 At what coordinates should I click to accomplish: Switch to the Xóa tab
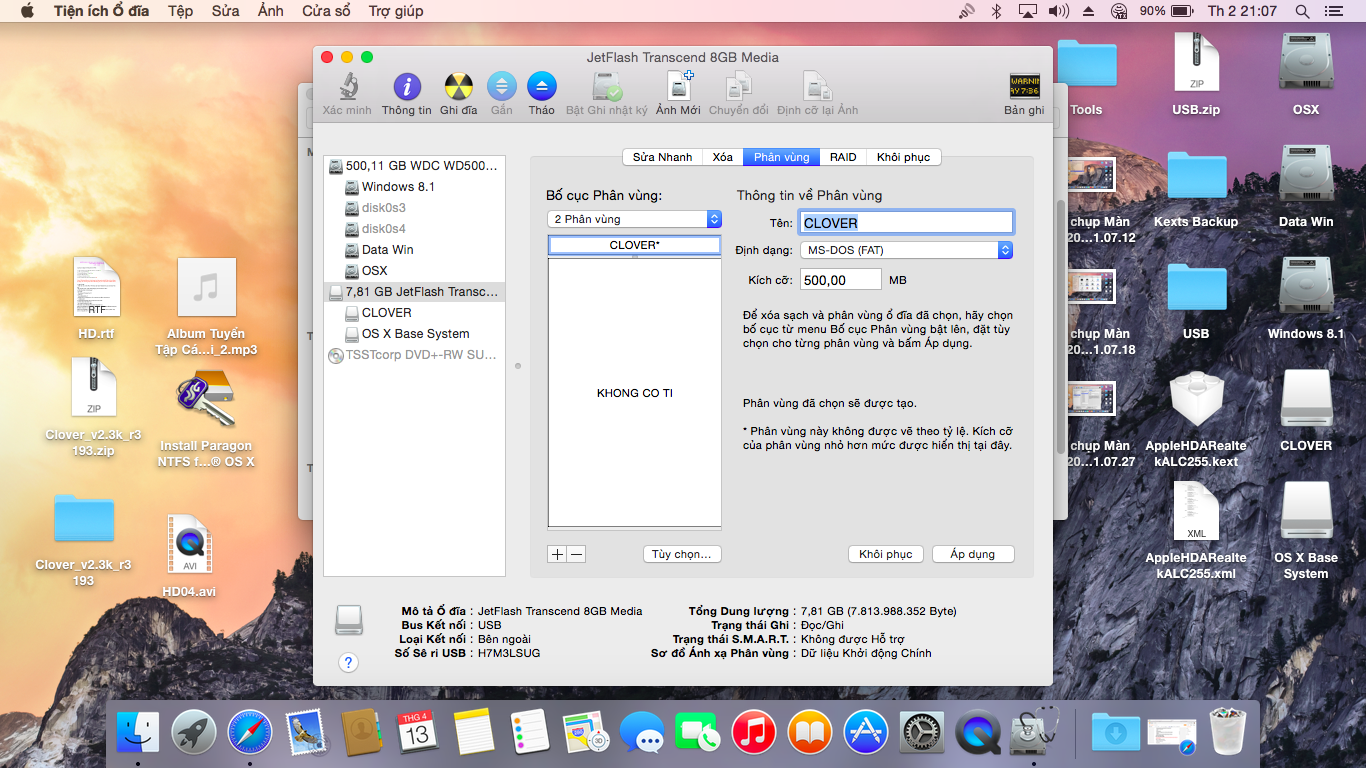tap(723, 157)
